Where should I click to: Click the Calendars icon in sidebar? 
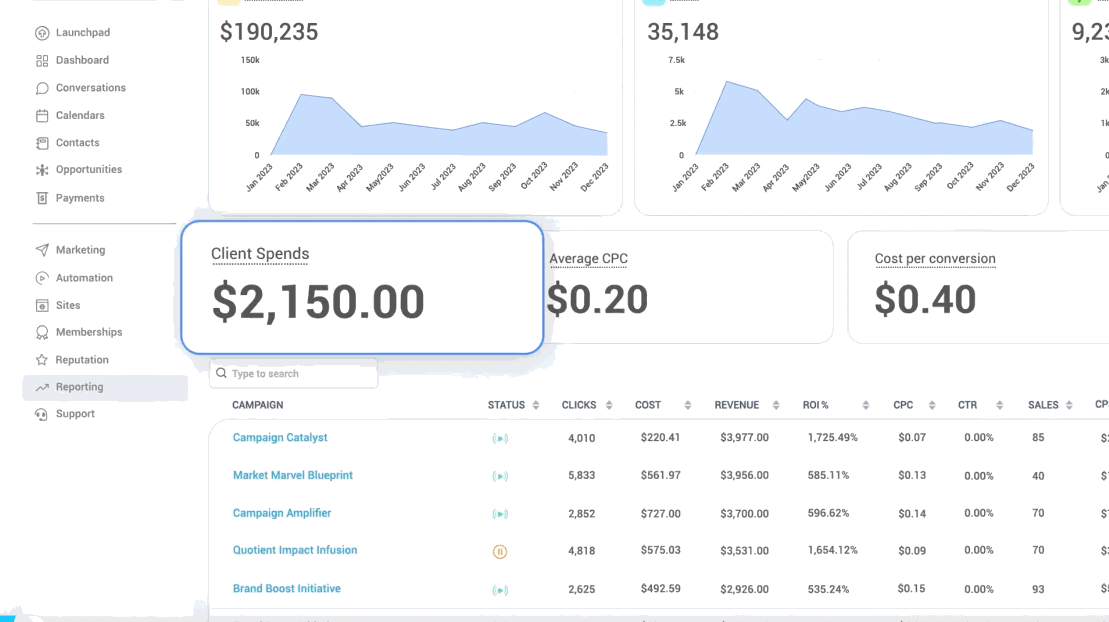(41, 116)
